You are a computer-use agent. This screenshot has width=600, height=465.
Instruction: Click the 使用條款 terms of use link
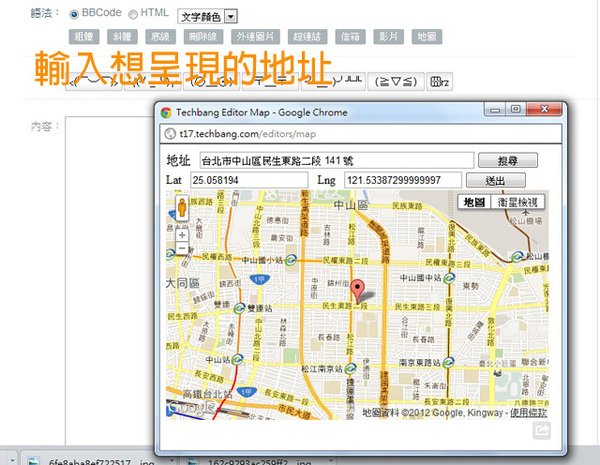[x=529, y=412]
